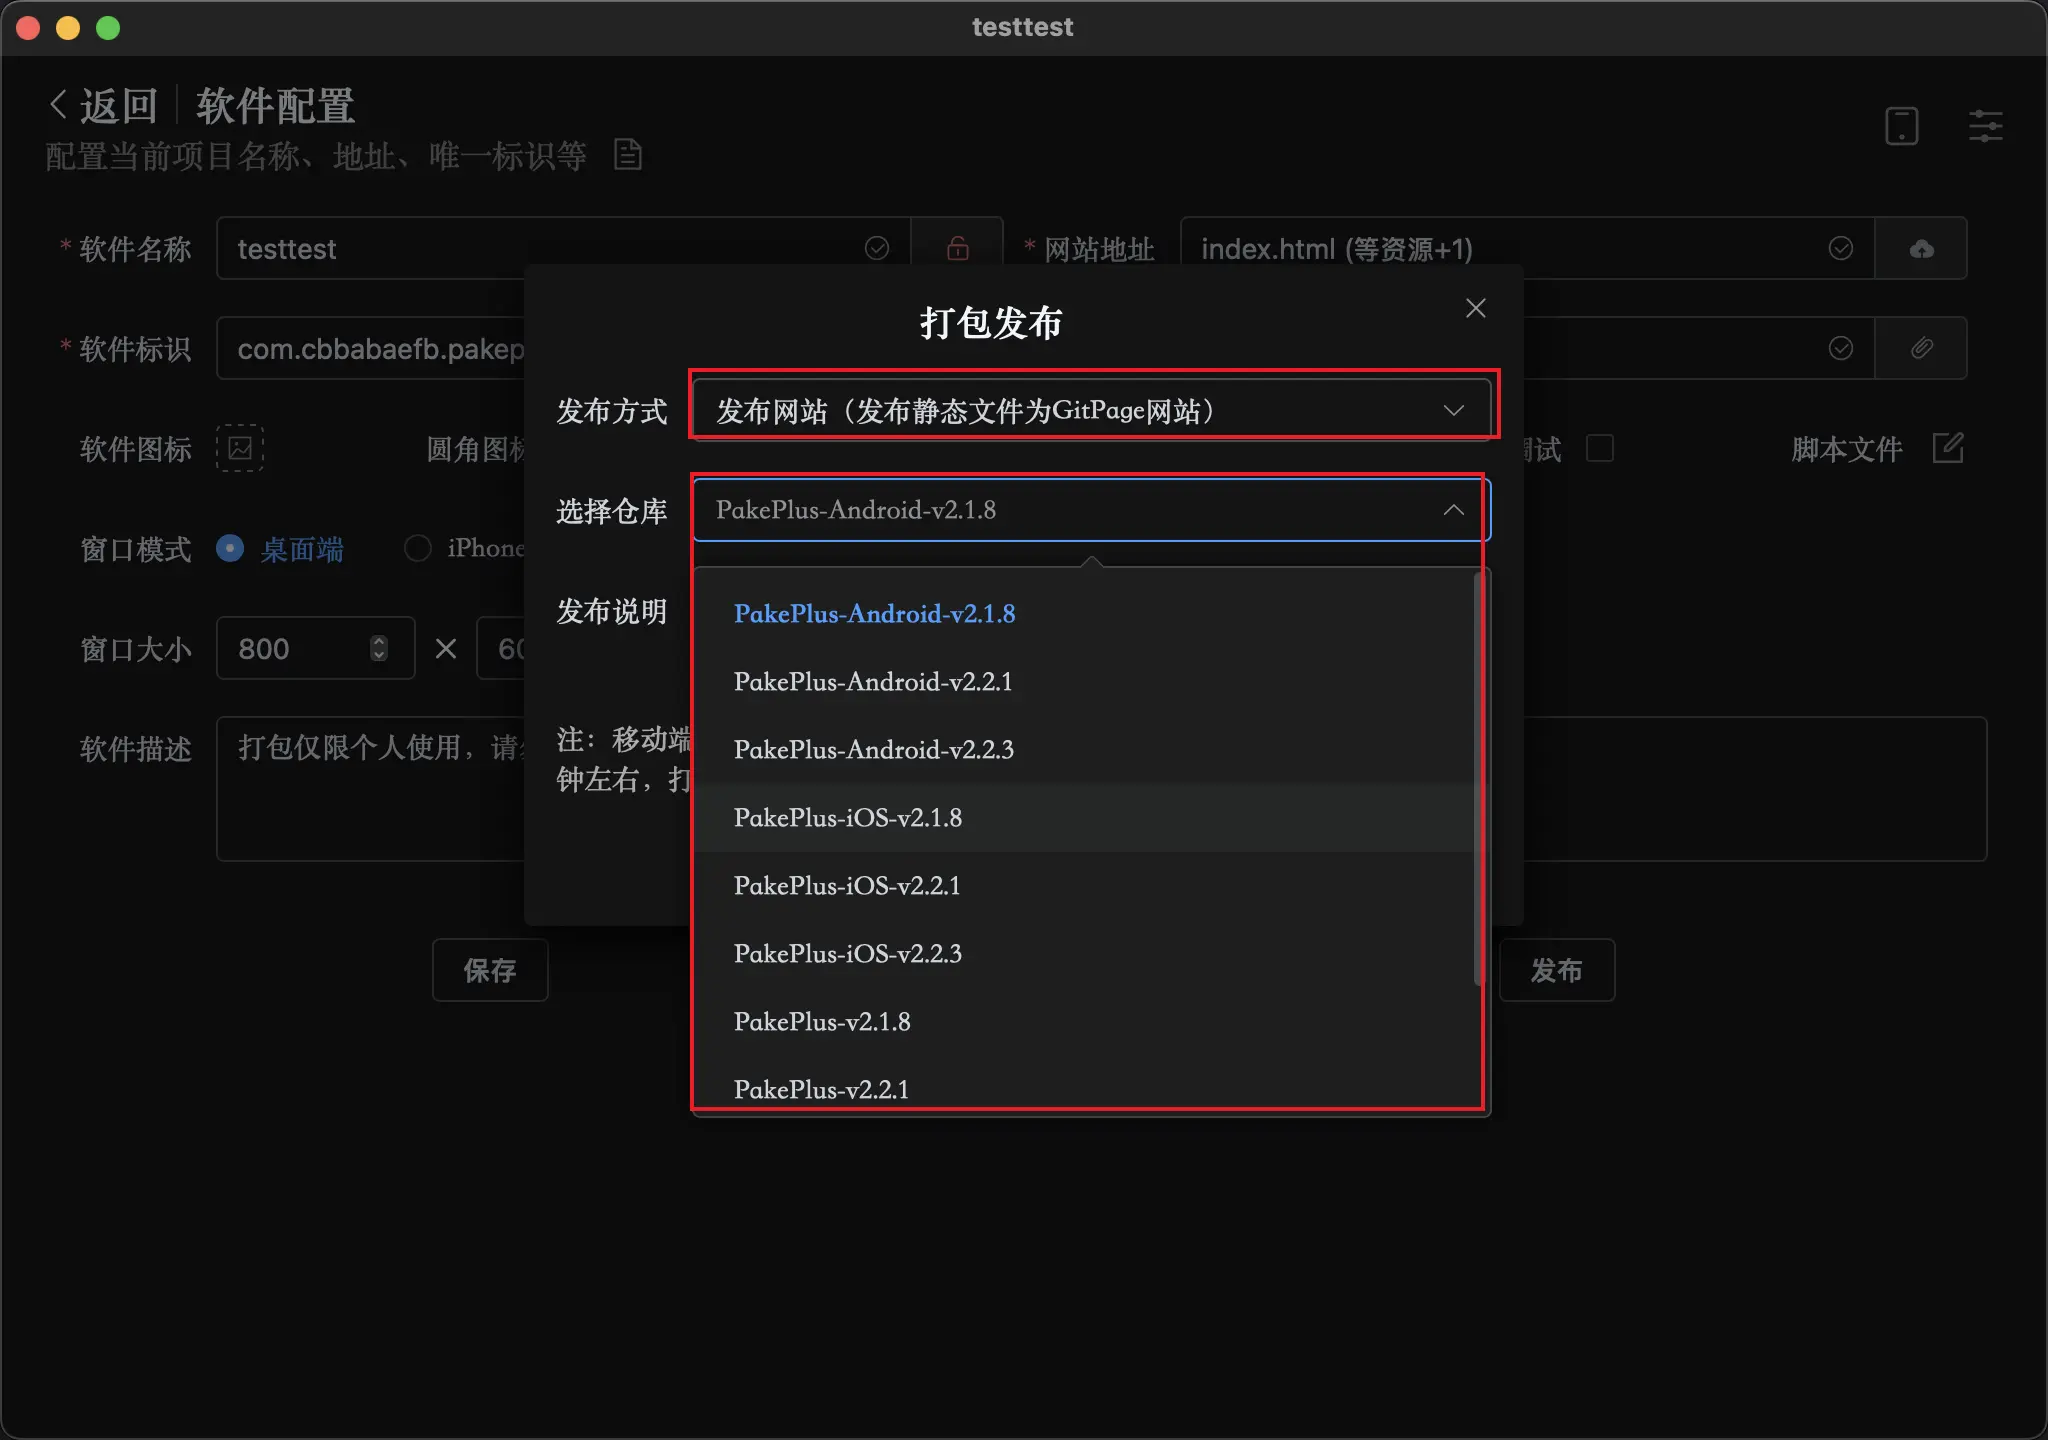Click the red unlock icon next to software name

957,248
